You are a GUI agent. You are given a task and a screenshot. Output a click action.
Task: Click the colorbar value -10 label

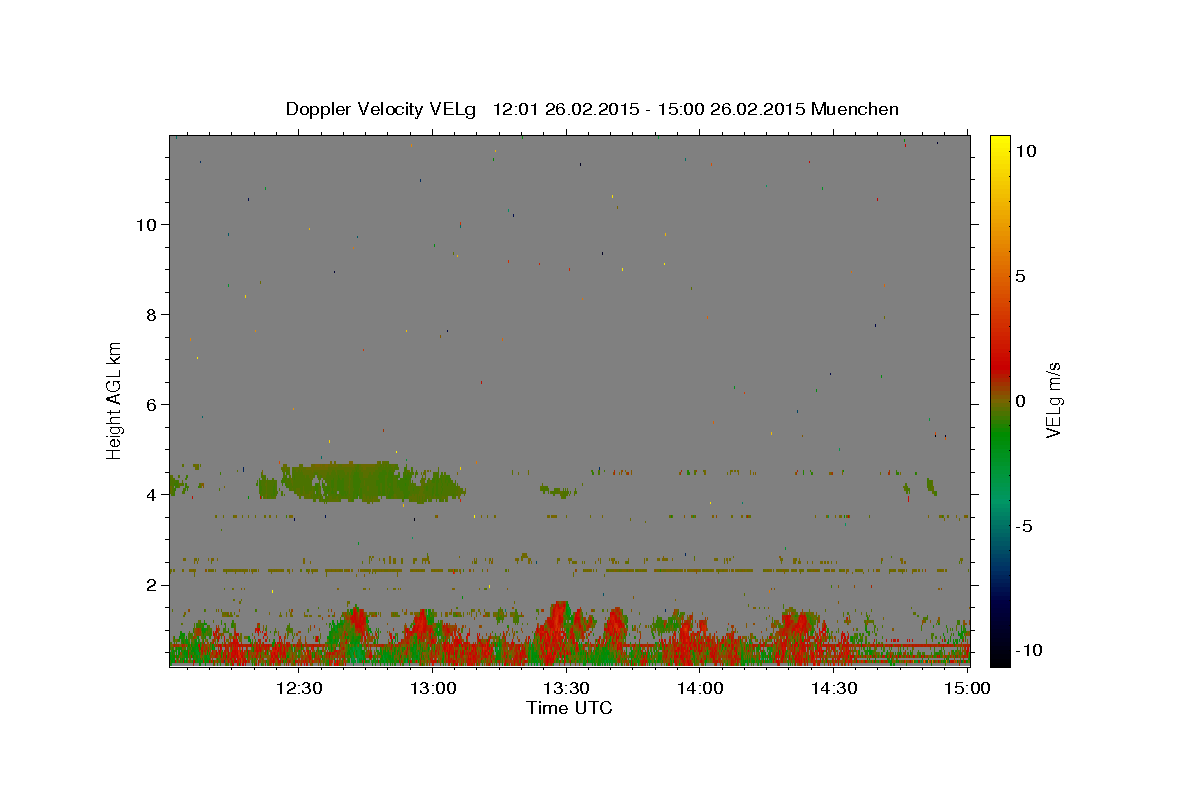click(1029, 651)
